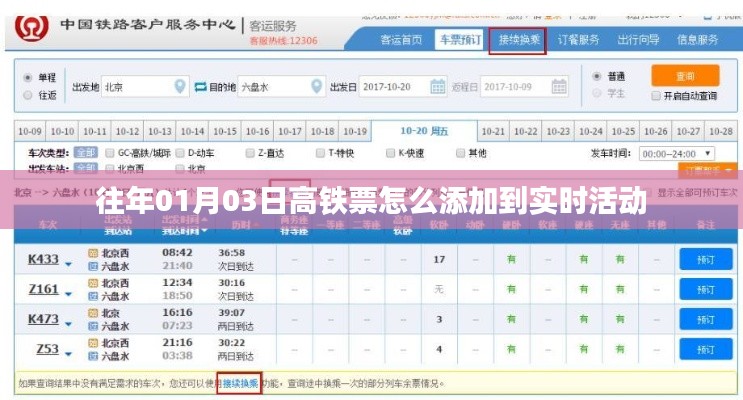Select the 10-21 date tab

coord(493,132)
